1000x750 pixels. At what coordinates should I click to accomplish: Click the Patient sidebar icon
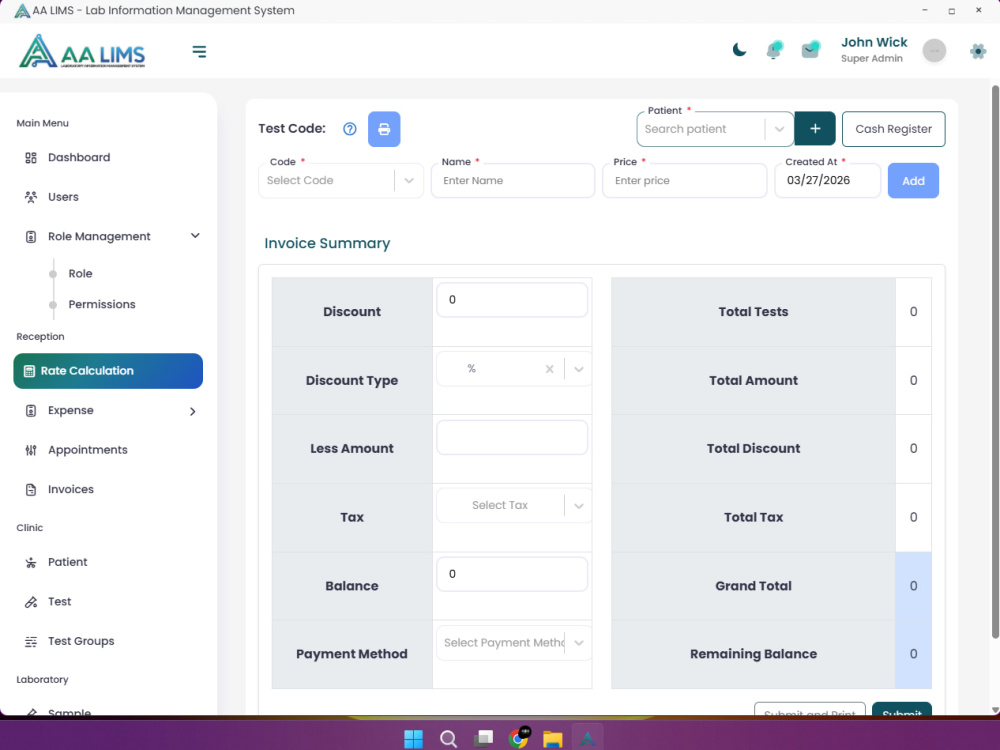[x=31, y=562]
